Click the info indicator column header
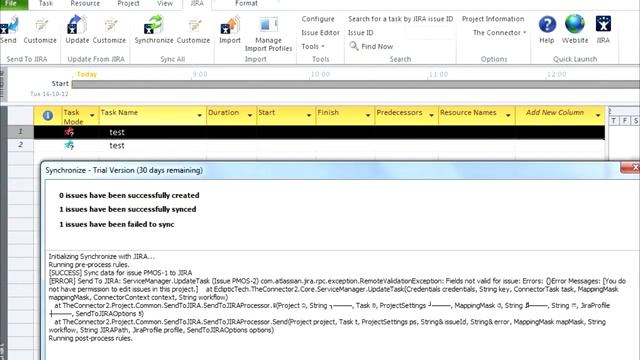 pyautogui.click(x=48, y=116)
